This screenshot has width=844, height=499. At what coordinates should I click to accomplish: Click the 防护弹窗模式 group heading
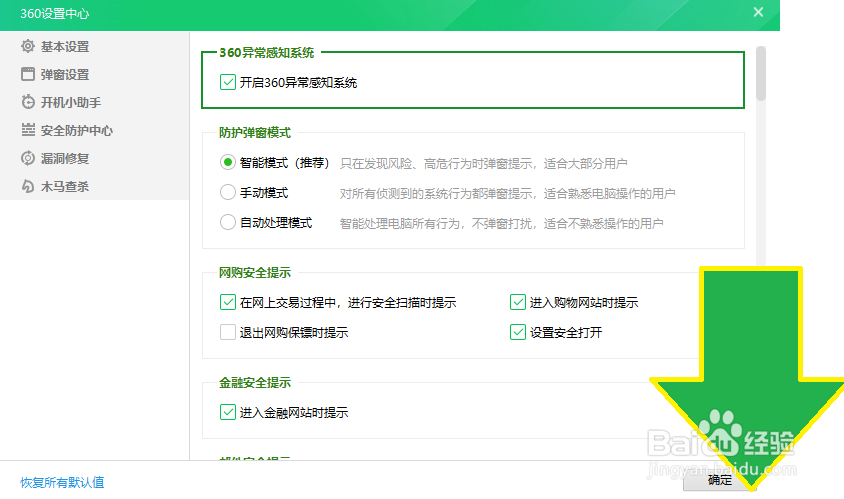pyautogui.click(x=255, y=133)
